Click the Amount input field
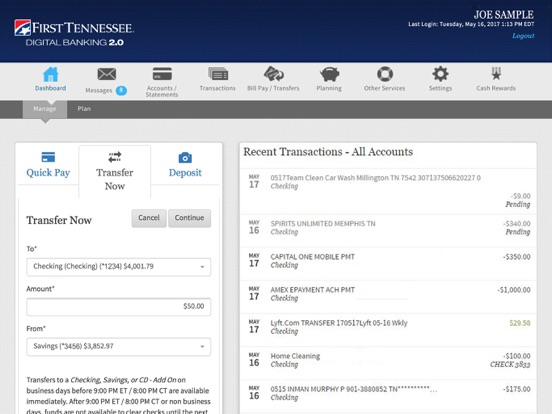Screen dimensions: 552x414 pyautogui.click(x=119, y=306)
